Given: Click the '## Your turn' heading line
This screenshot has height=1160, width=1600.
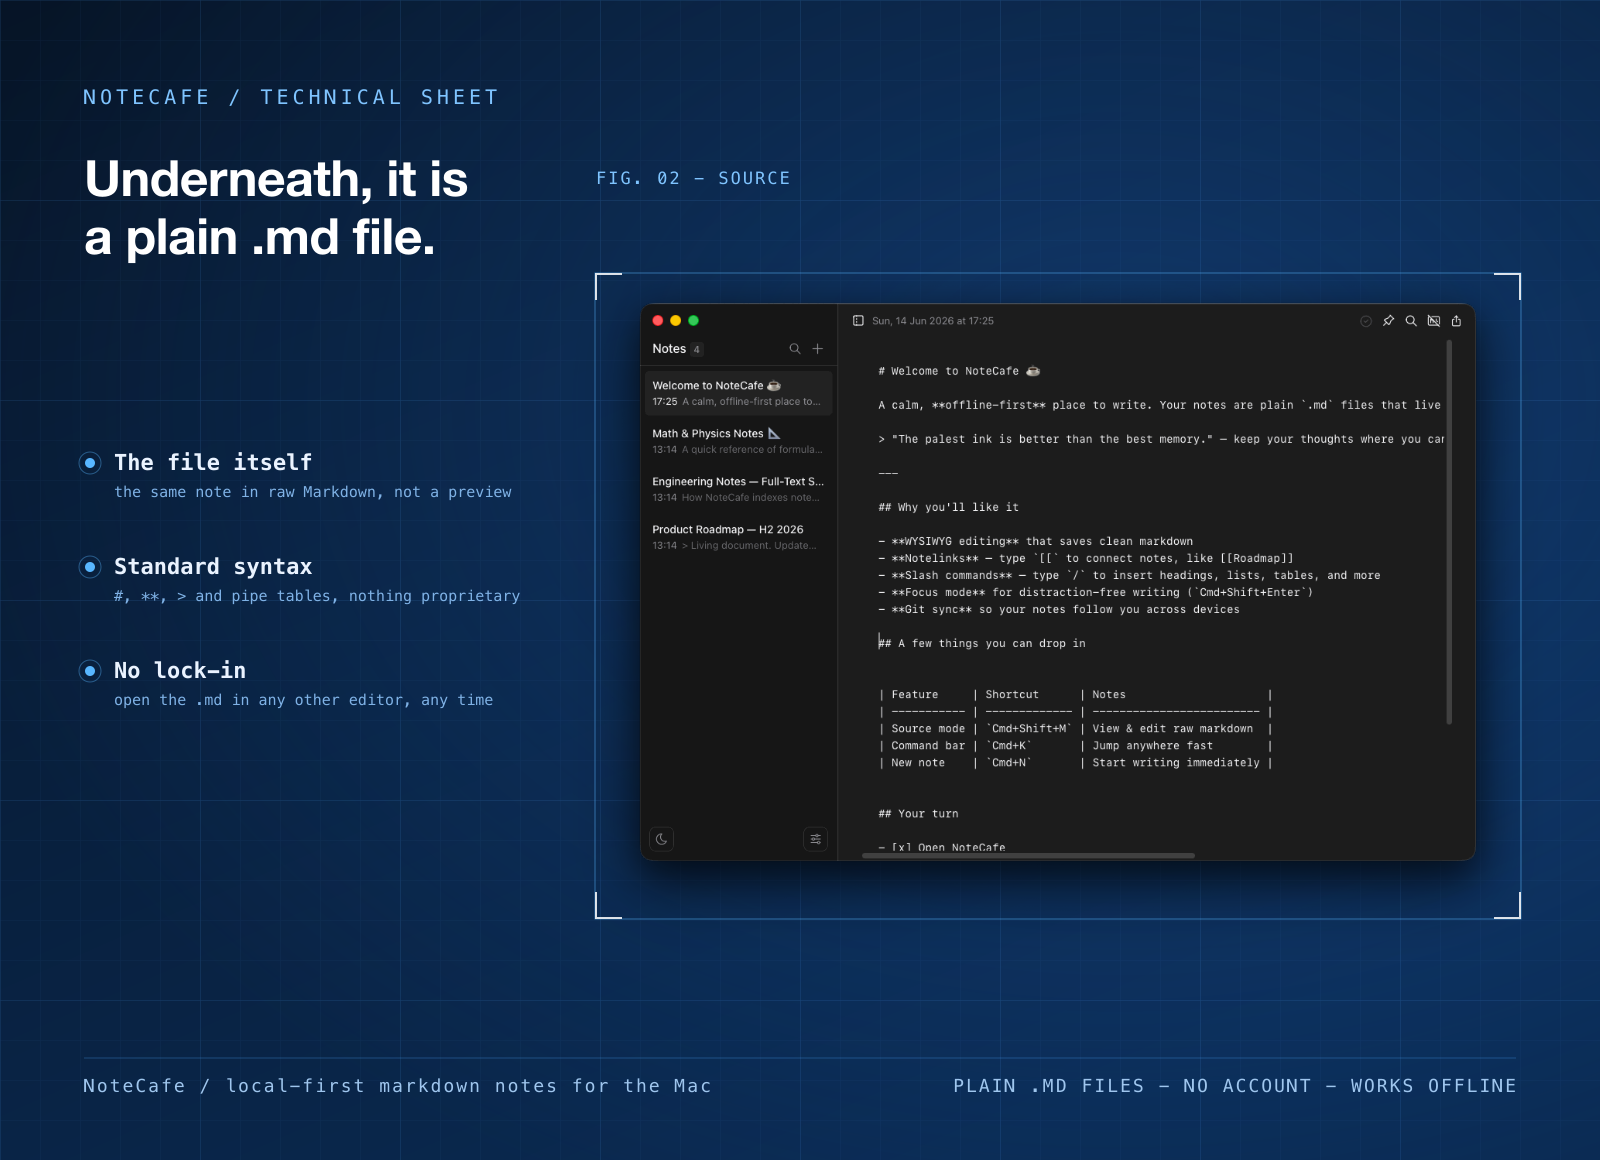Looking at the screenshot, I should (x=918, y=814).
